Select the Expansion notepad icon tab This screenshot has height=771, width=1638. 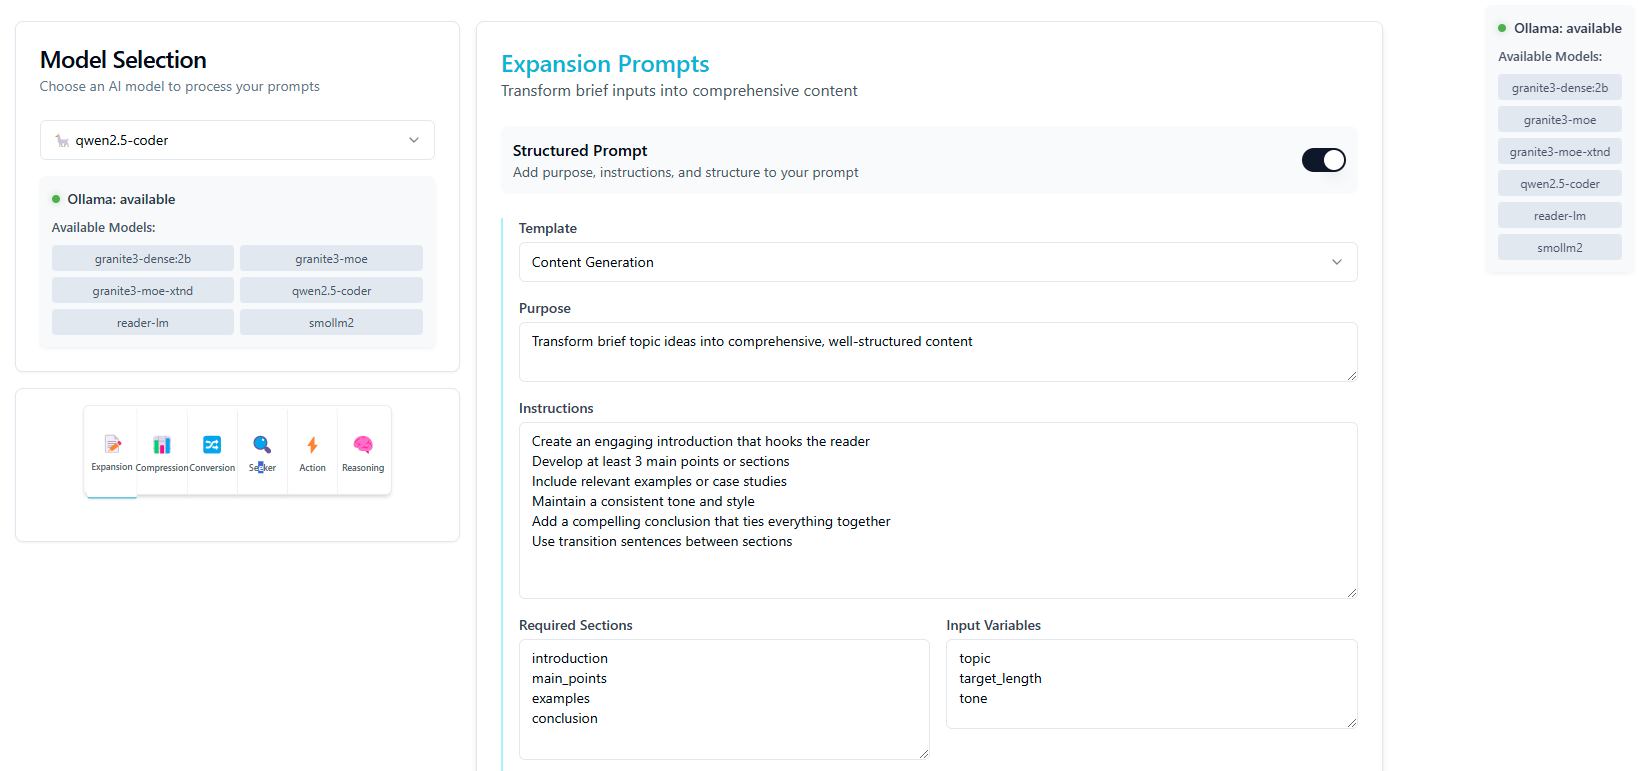[x=112, y=444]
